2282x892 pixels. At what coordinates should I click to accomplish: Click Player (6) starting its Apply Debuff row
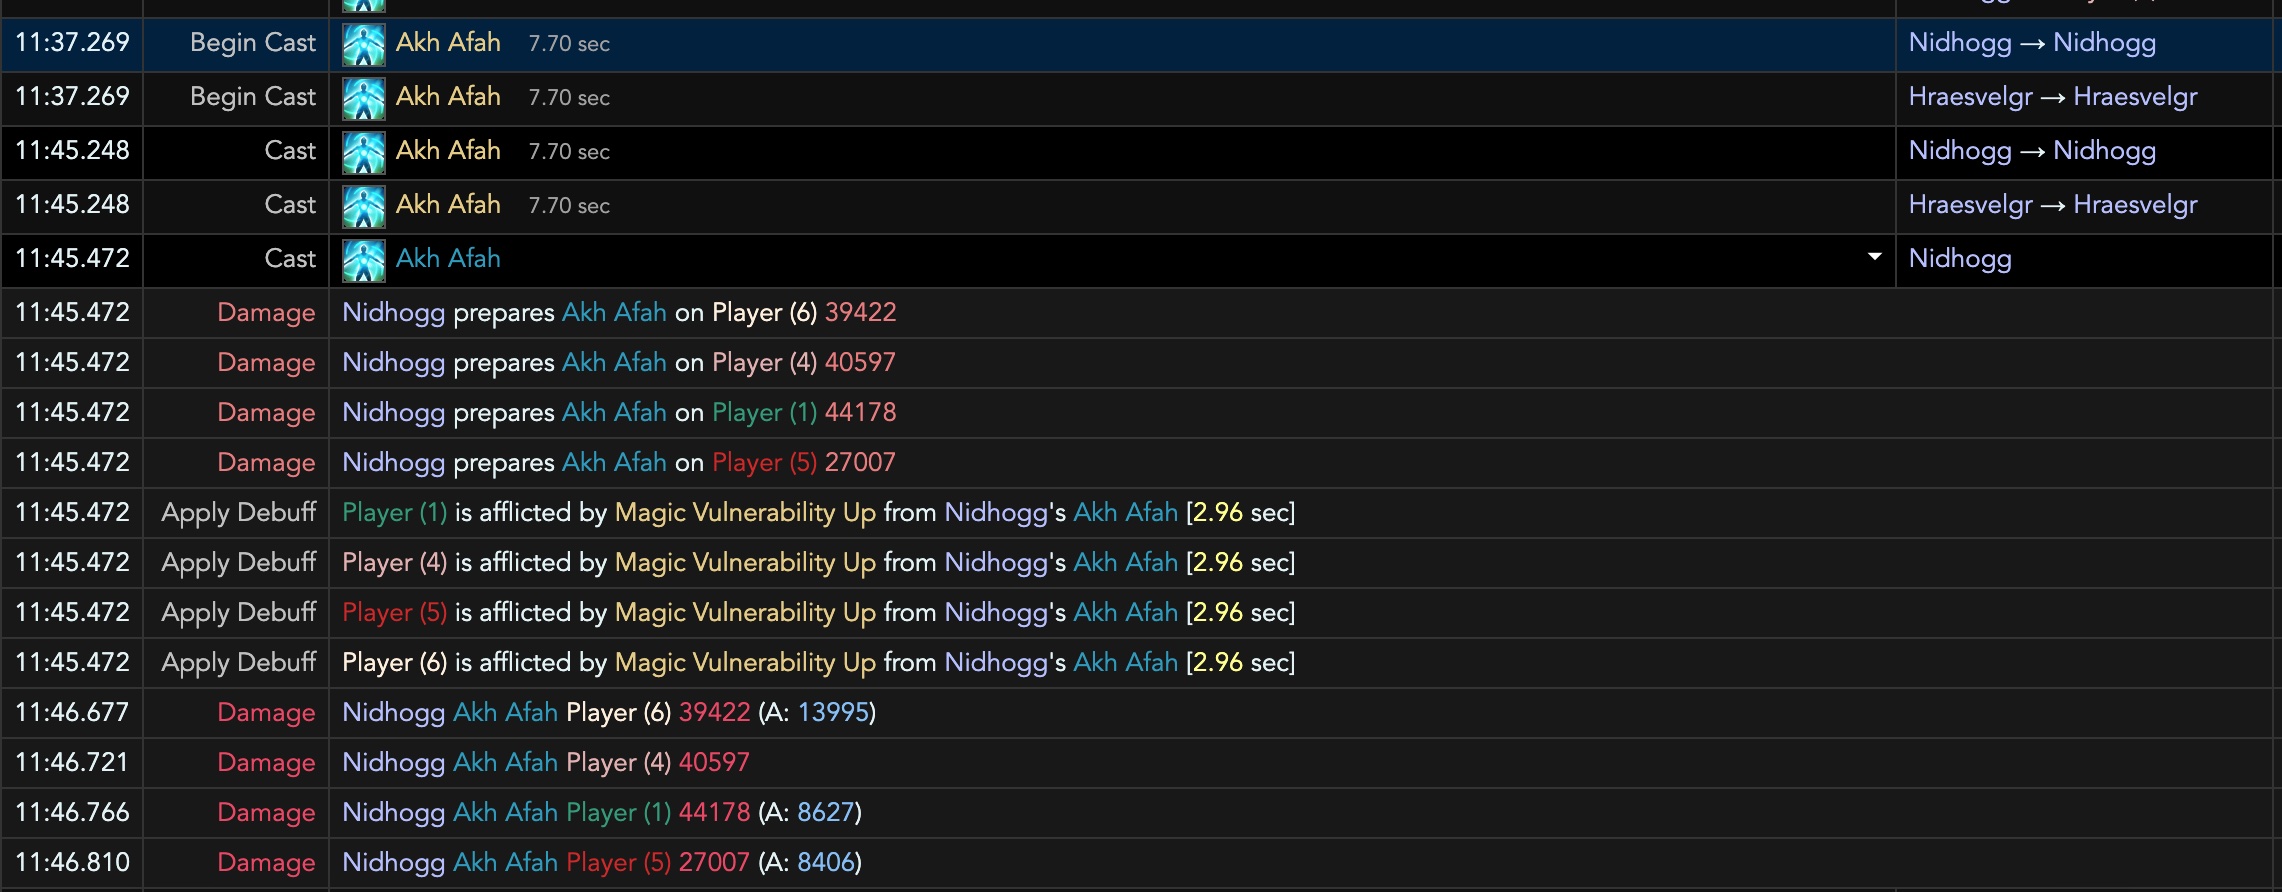coord(394,663)
